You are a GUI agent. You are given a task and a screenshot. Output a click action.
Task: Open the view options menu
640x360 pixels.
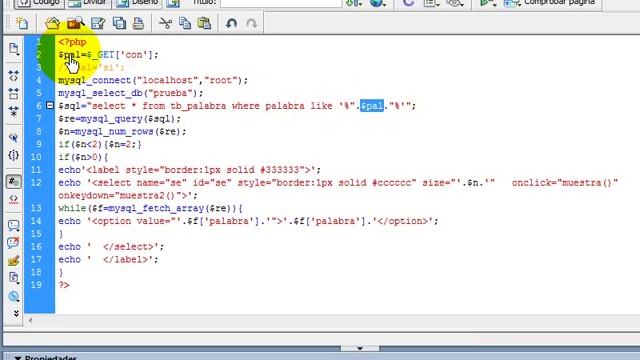[x=431, y=3]
